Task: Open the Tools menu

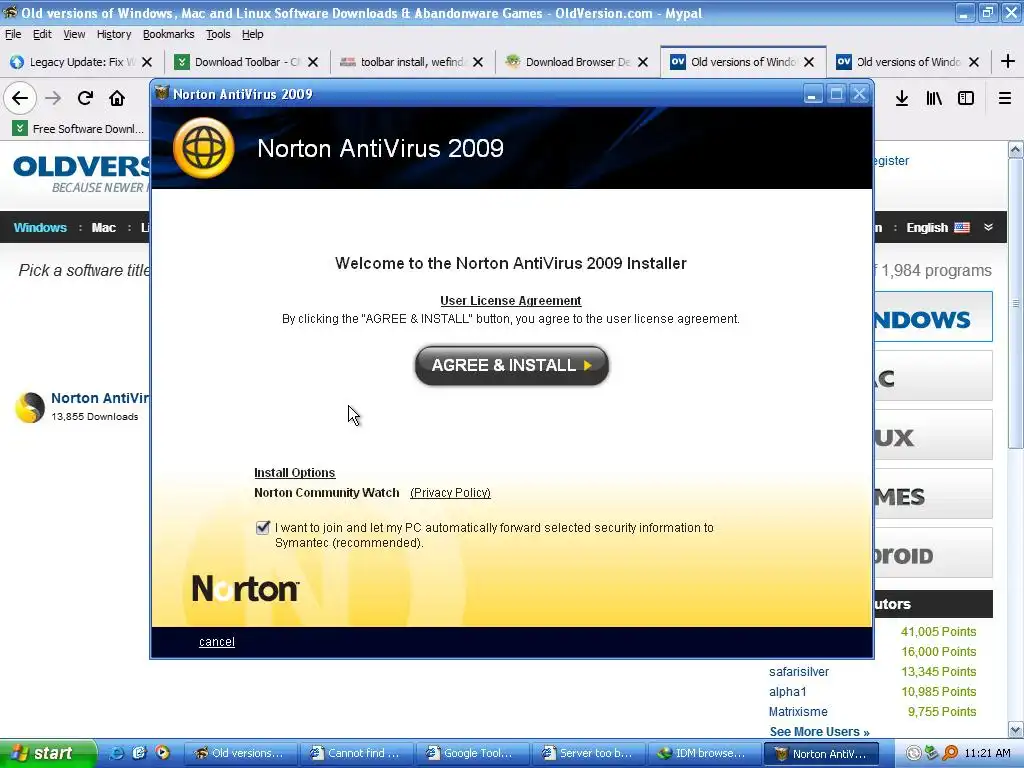Action: (x=218, y=34)
